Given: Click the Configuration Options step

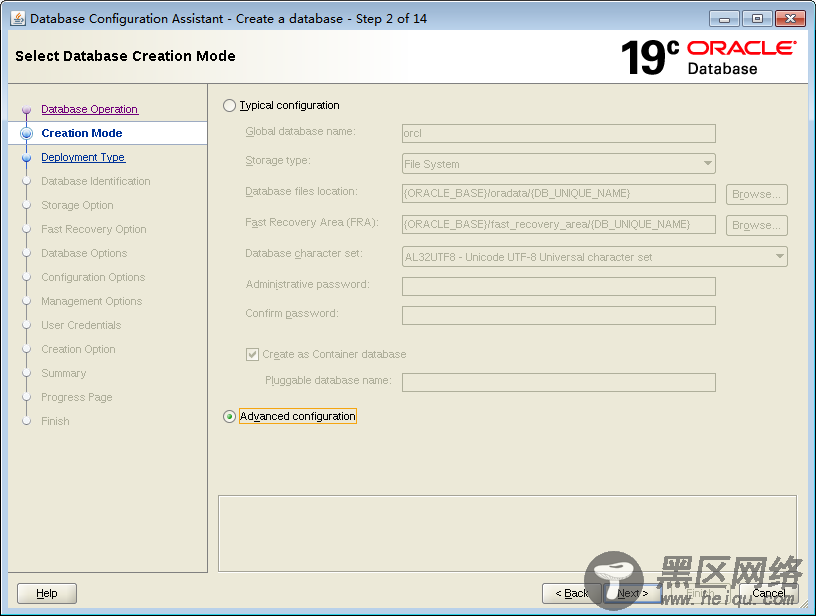Looking at the screenshot, I should click(x=93, y=277).
